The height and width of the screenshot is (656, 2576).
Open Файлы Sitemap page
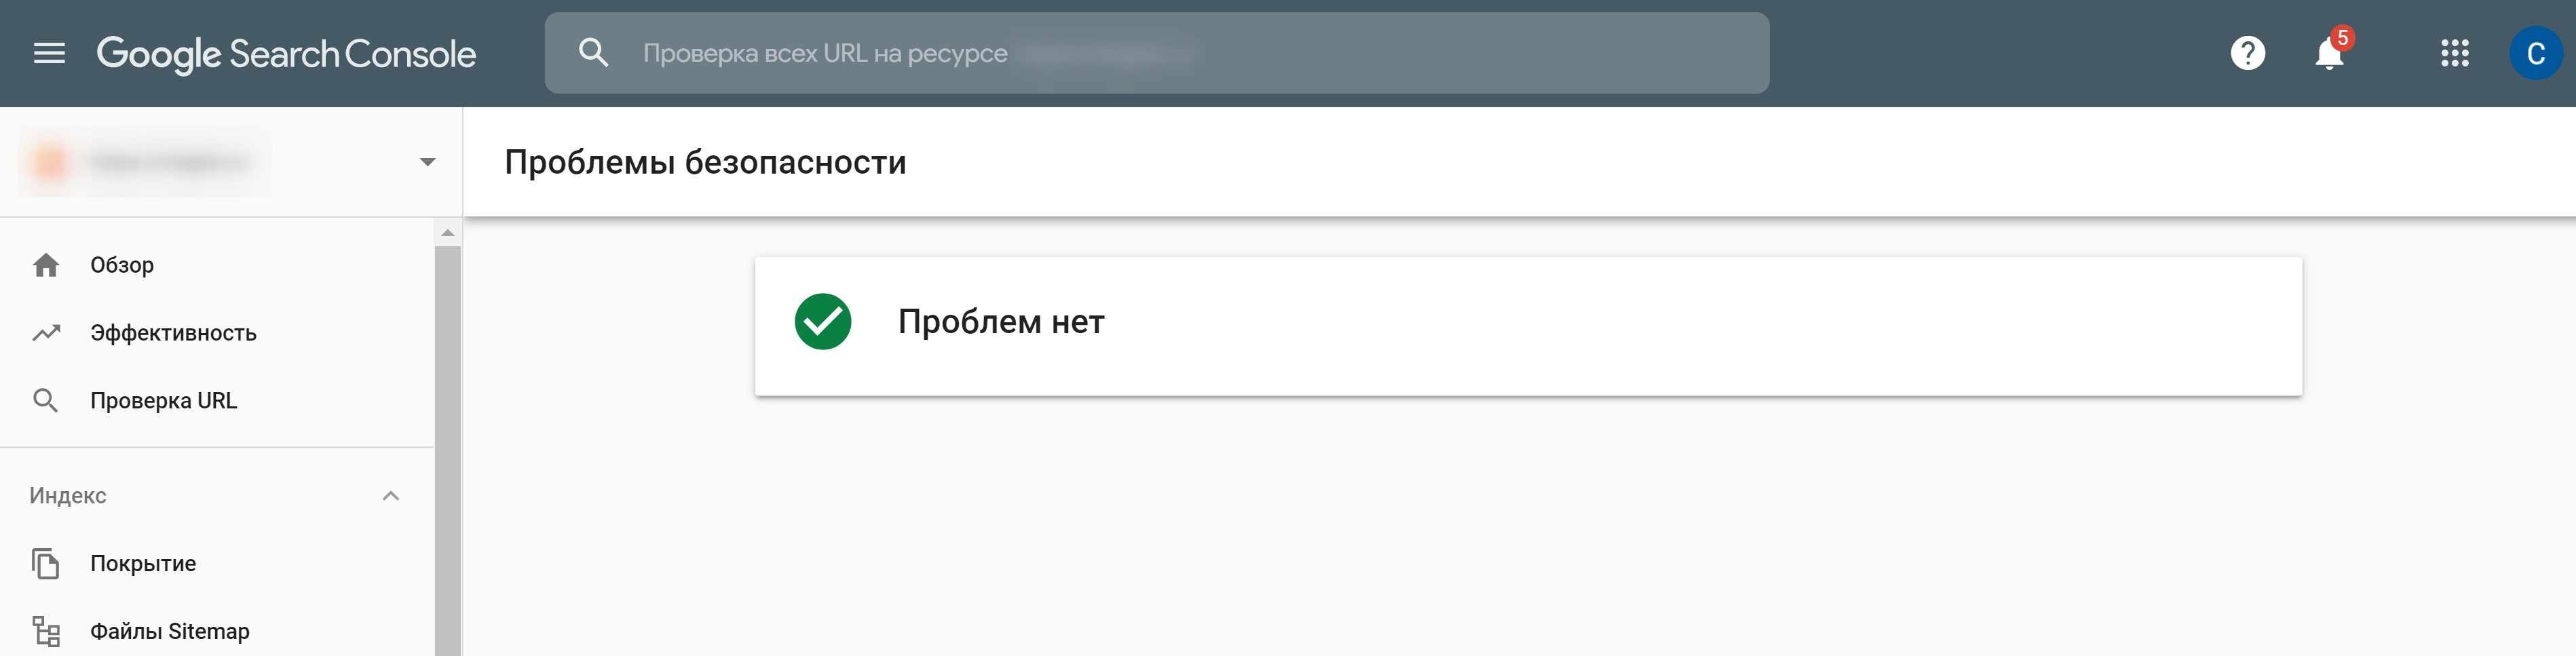point(170,631)
